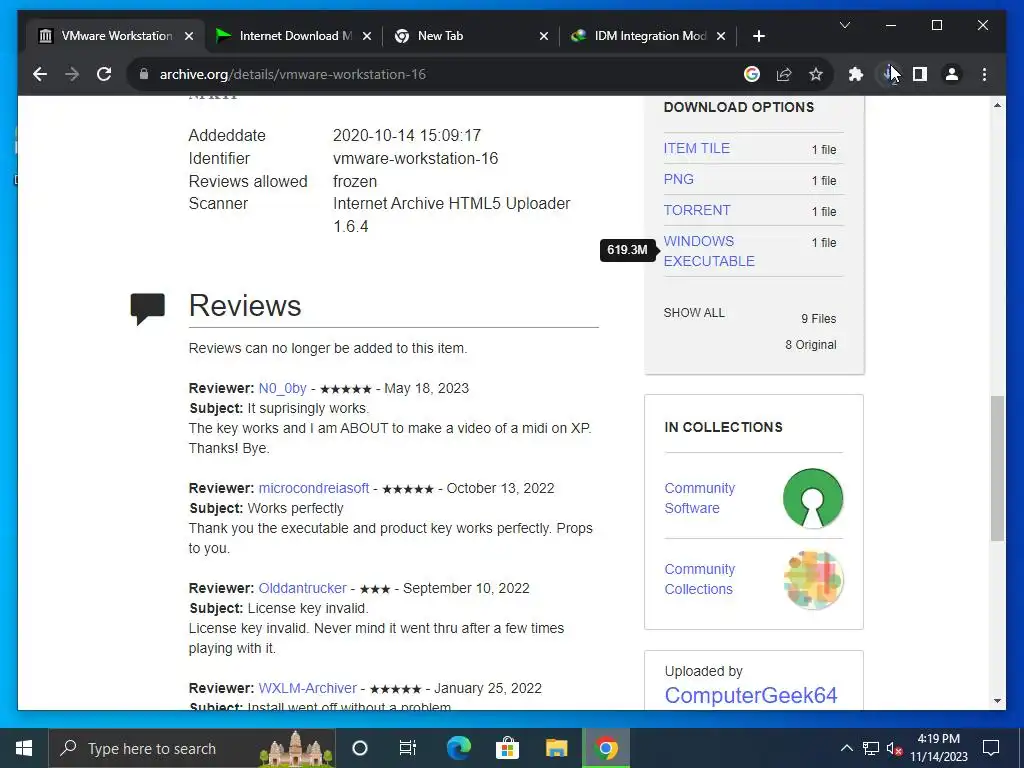Open reviewer N0_0by profile
Image resolution: width=1024 pixels, height=768 pixels.
pos(282,389)
